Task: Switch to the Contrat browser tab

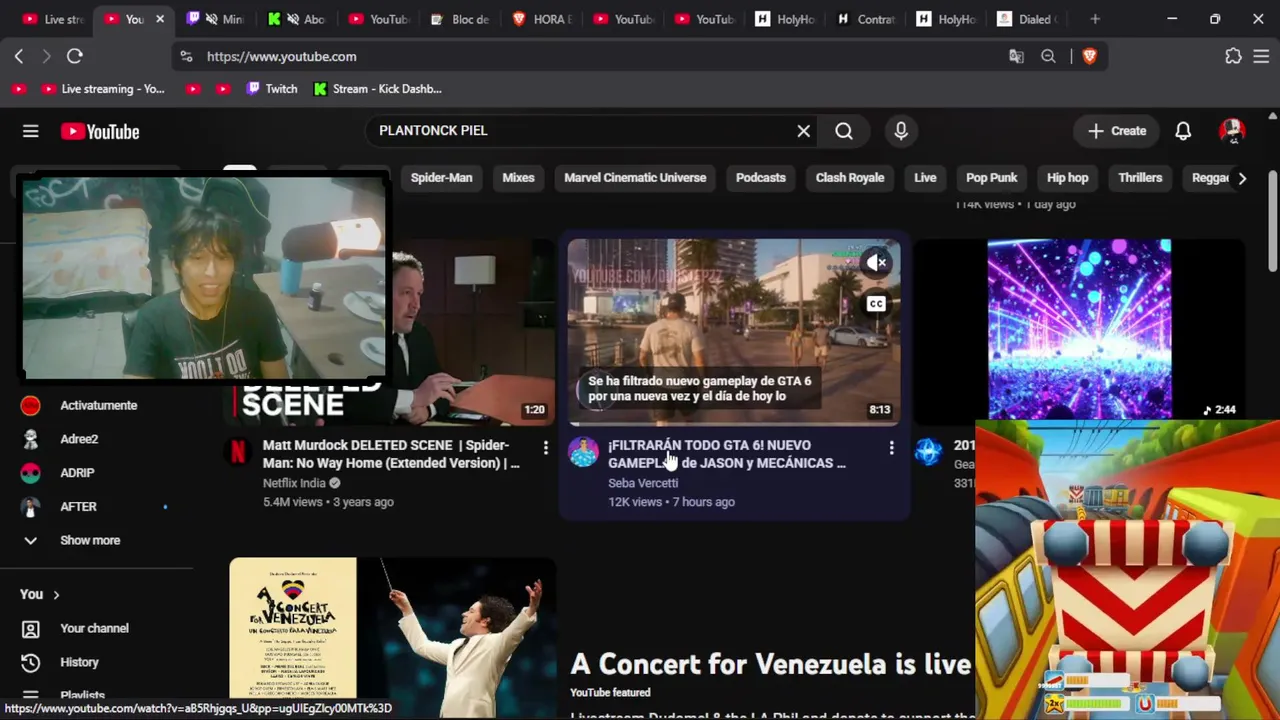Action: (x=866, y=19)
